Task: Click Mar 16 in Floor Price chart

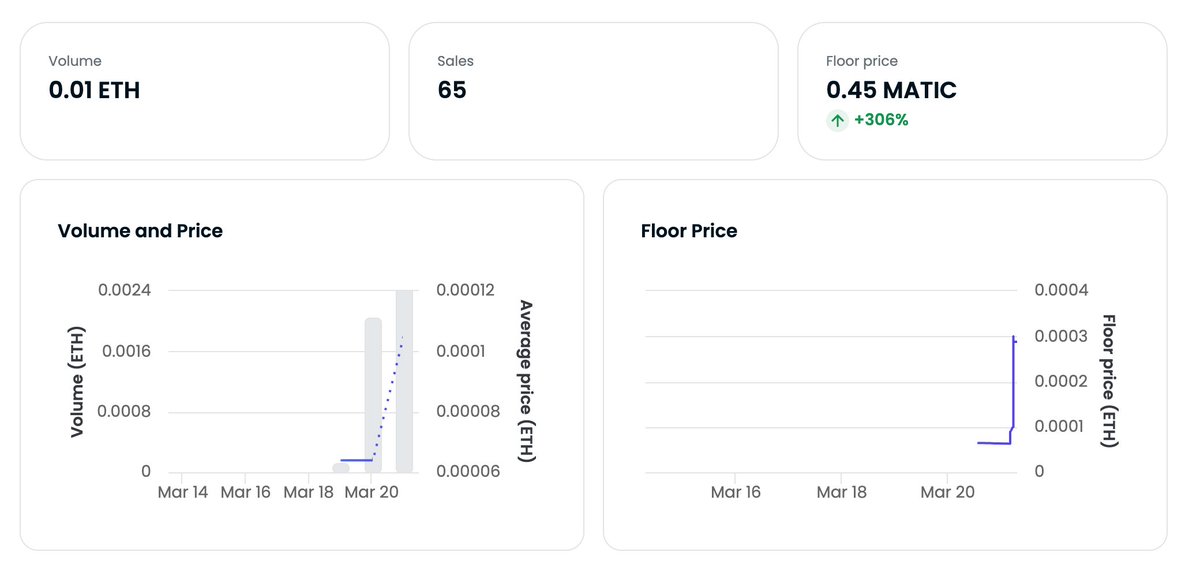Action: (736, 492)
